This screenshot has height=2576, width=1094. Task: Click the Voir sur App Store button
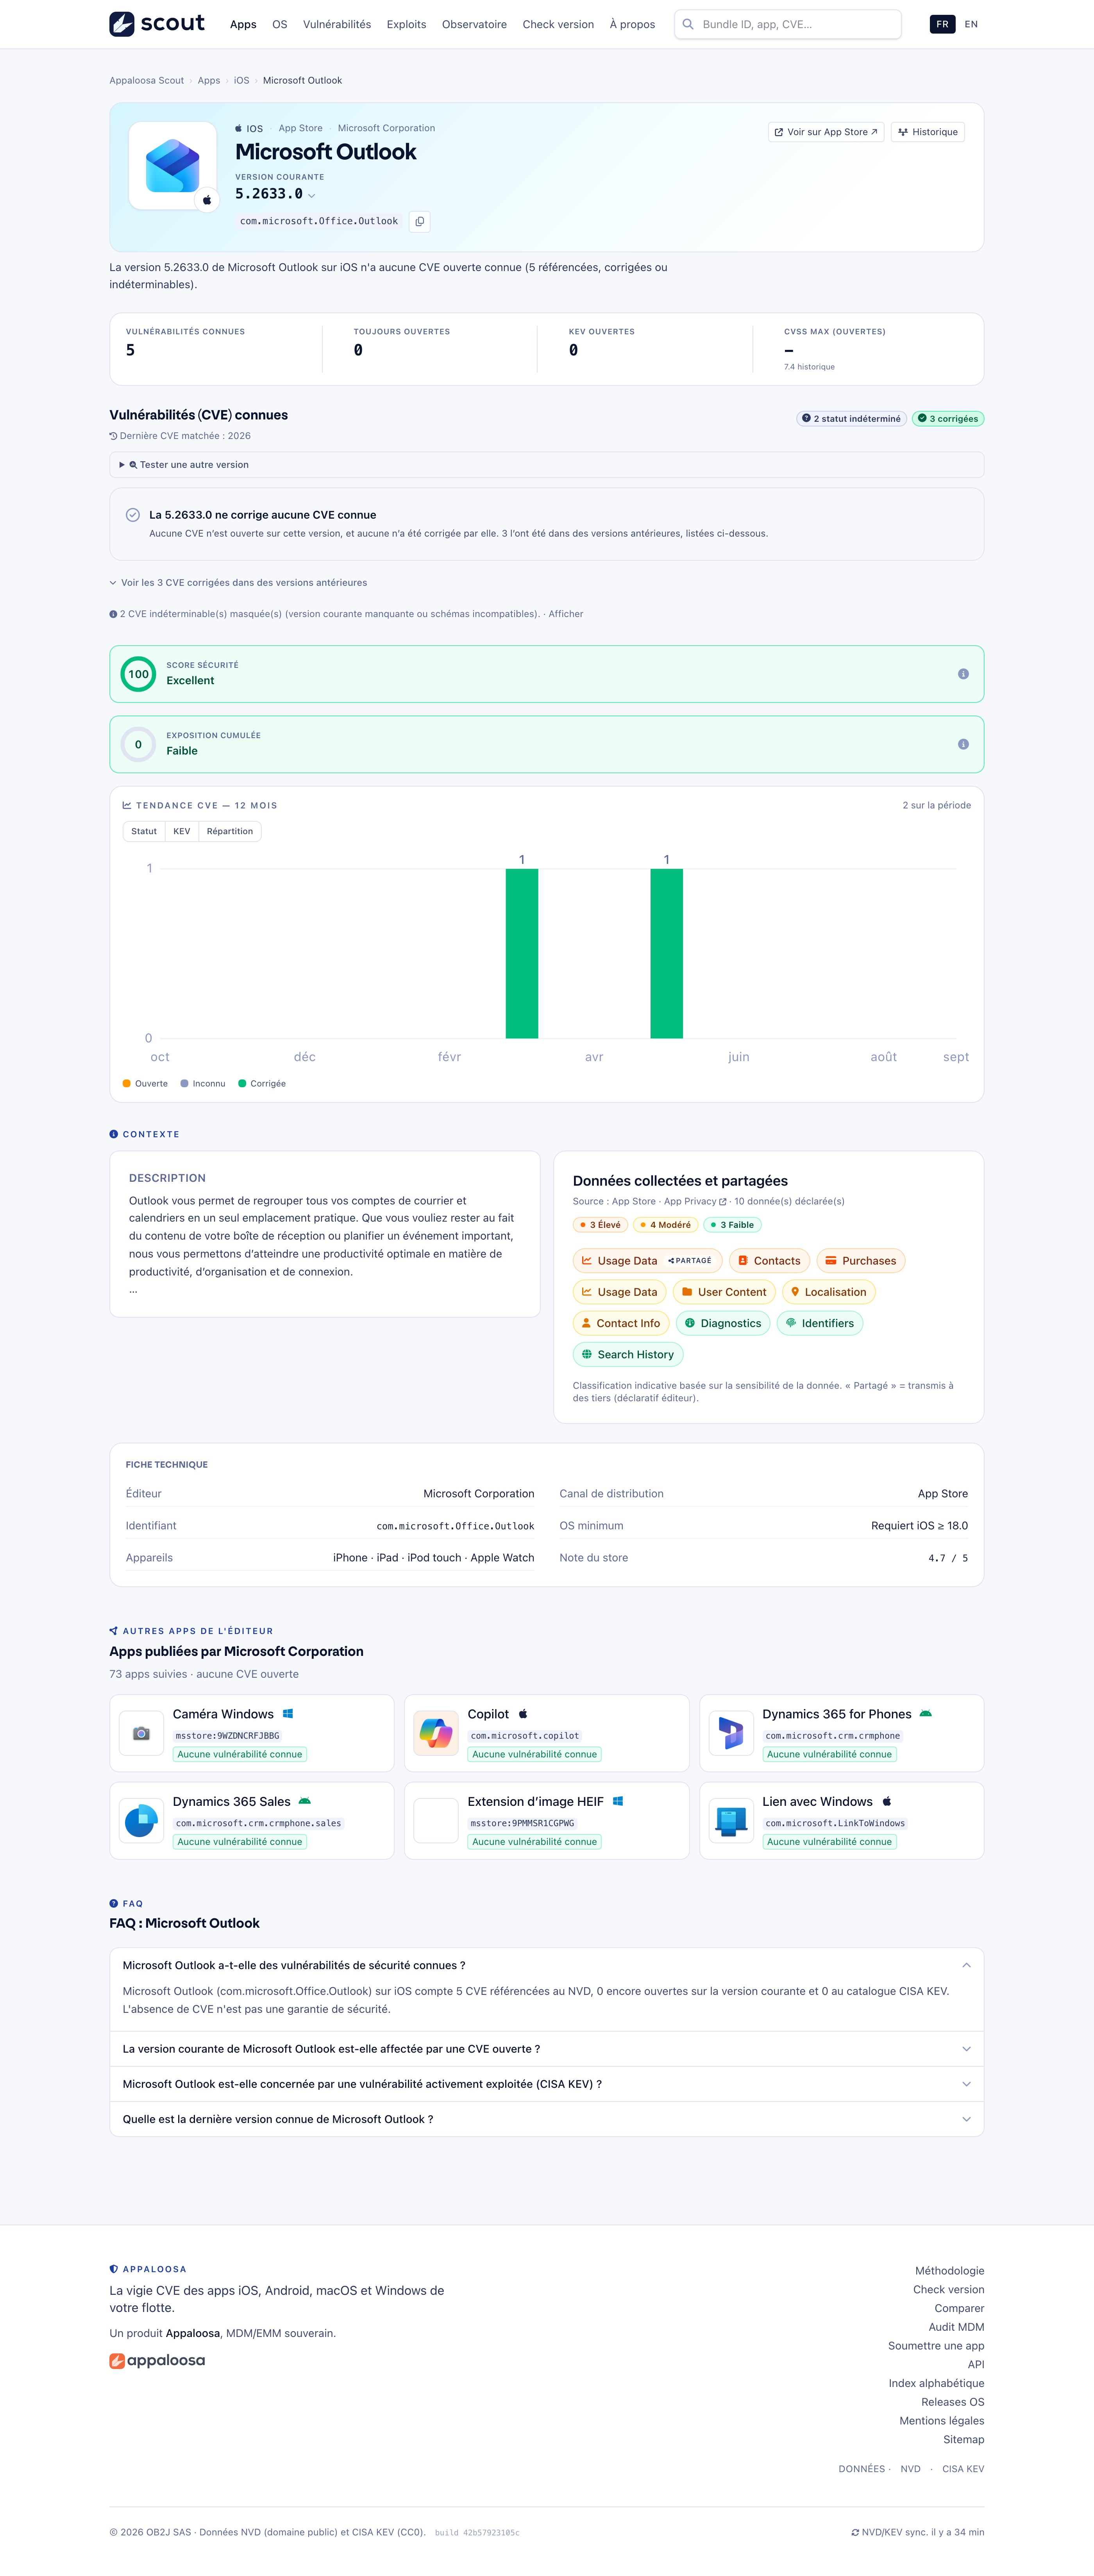tap(826, 132)
